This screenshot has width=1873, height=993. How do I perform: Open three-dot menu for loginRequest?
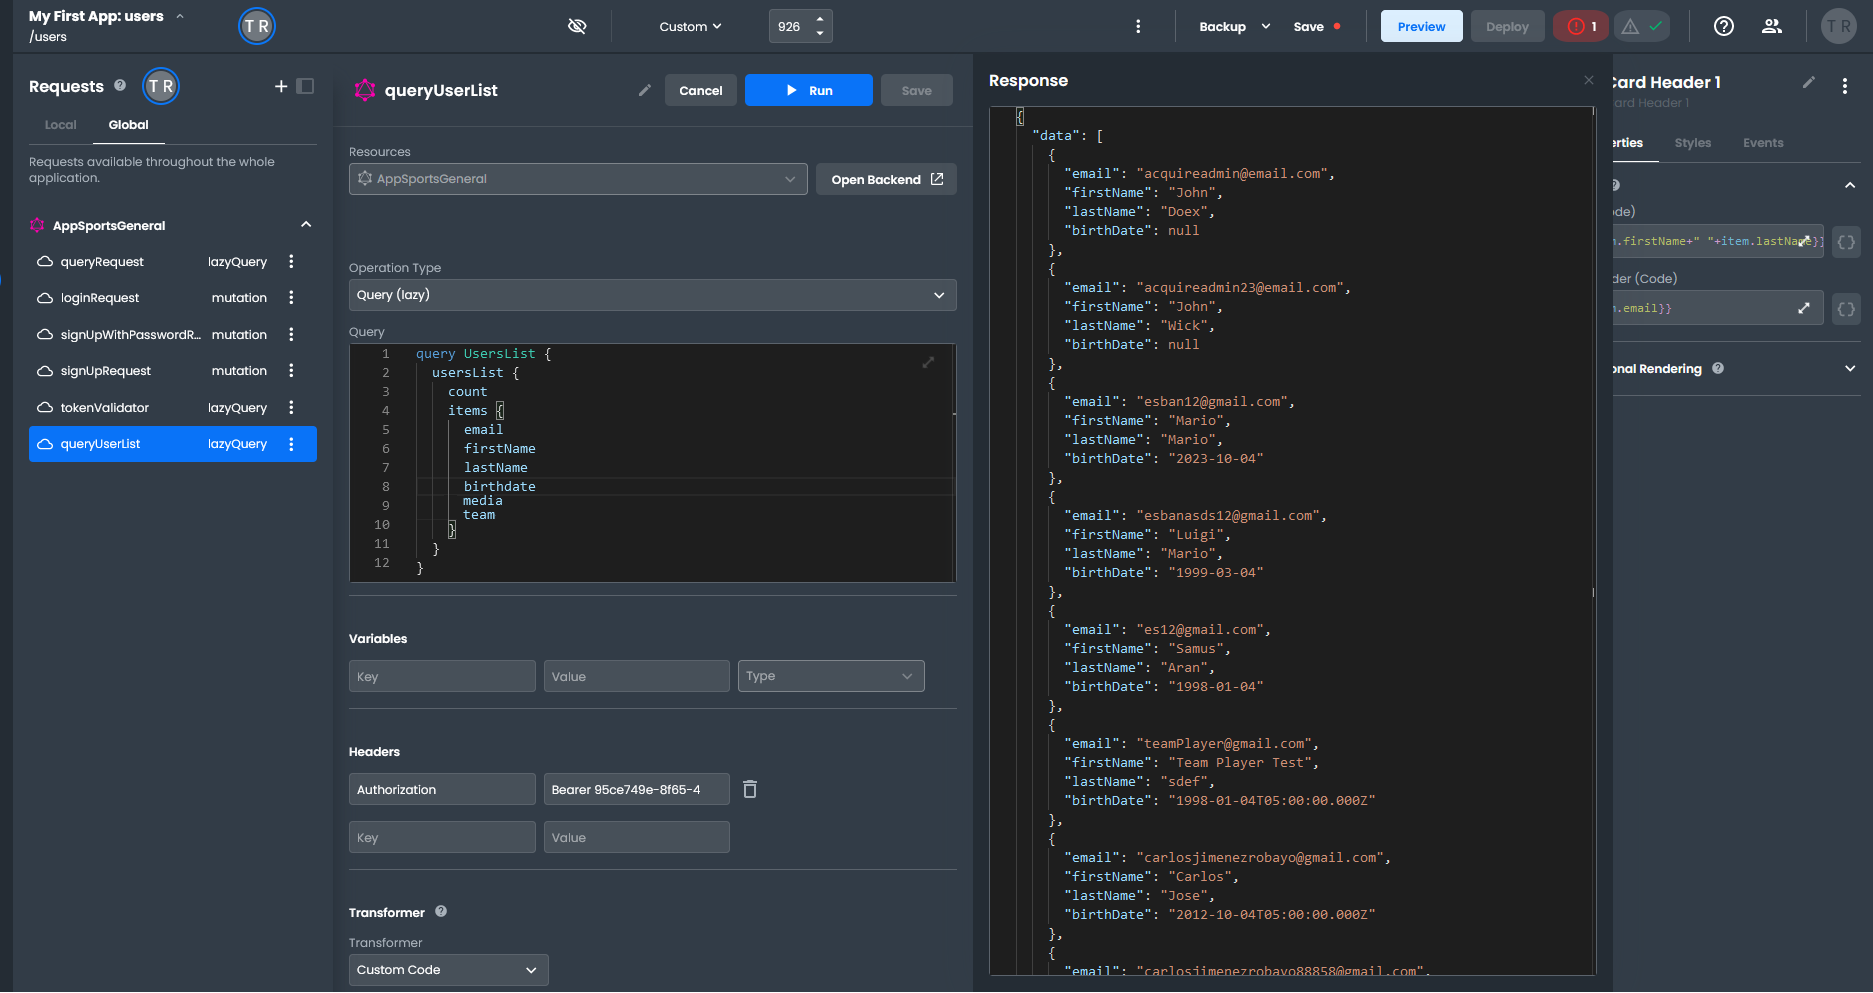pos(291,298)
